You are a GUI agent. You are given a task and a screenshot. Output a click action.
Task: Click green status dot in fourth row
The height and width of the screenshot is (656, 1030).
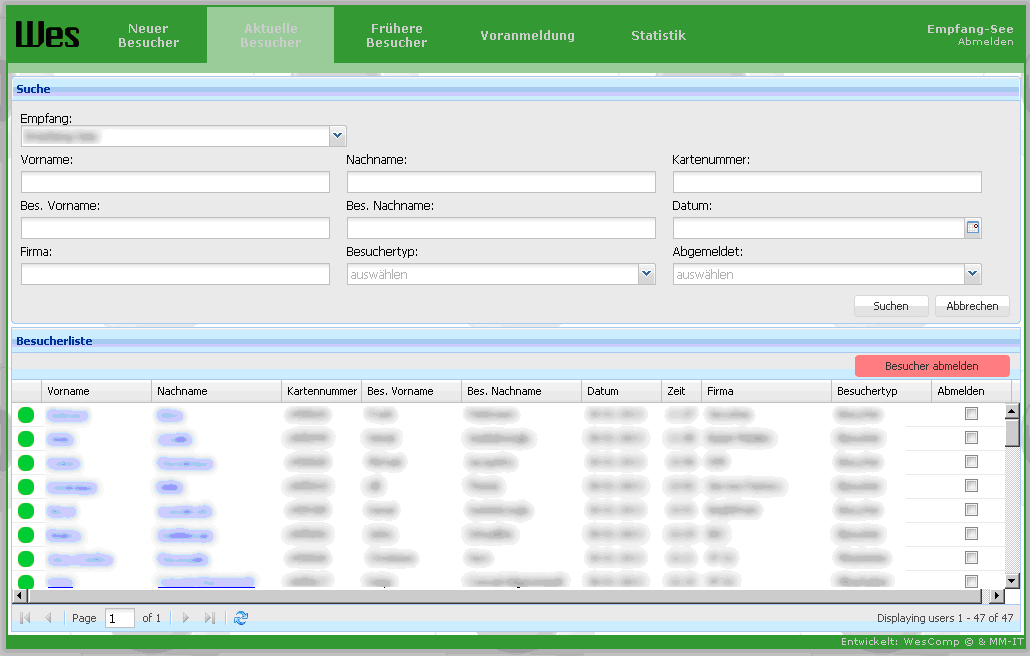26,487
